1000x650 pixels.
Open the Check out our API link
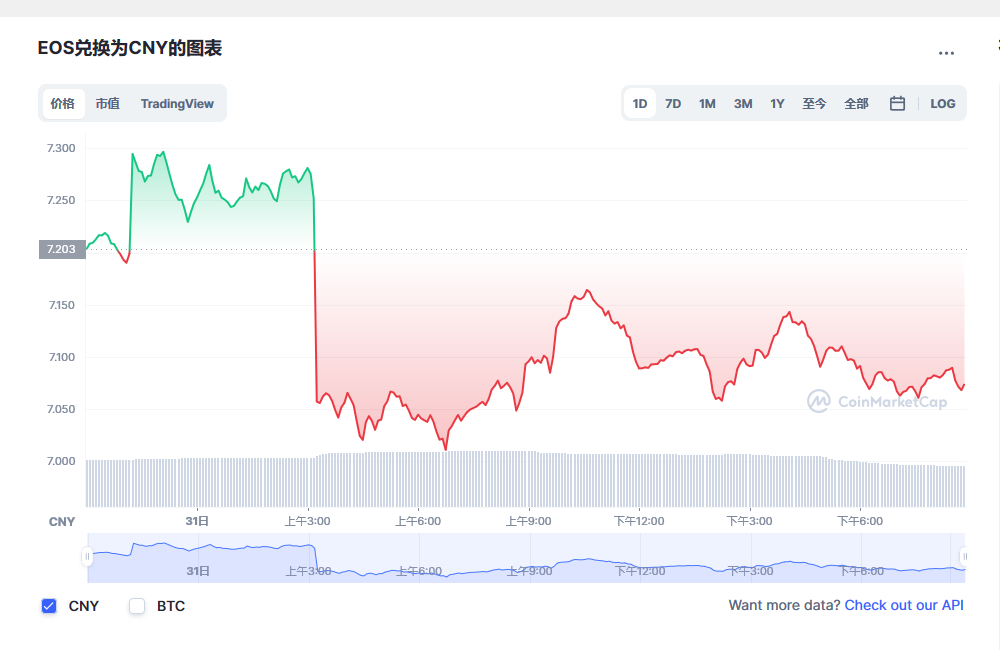point(904,605)
